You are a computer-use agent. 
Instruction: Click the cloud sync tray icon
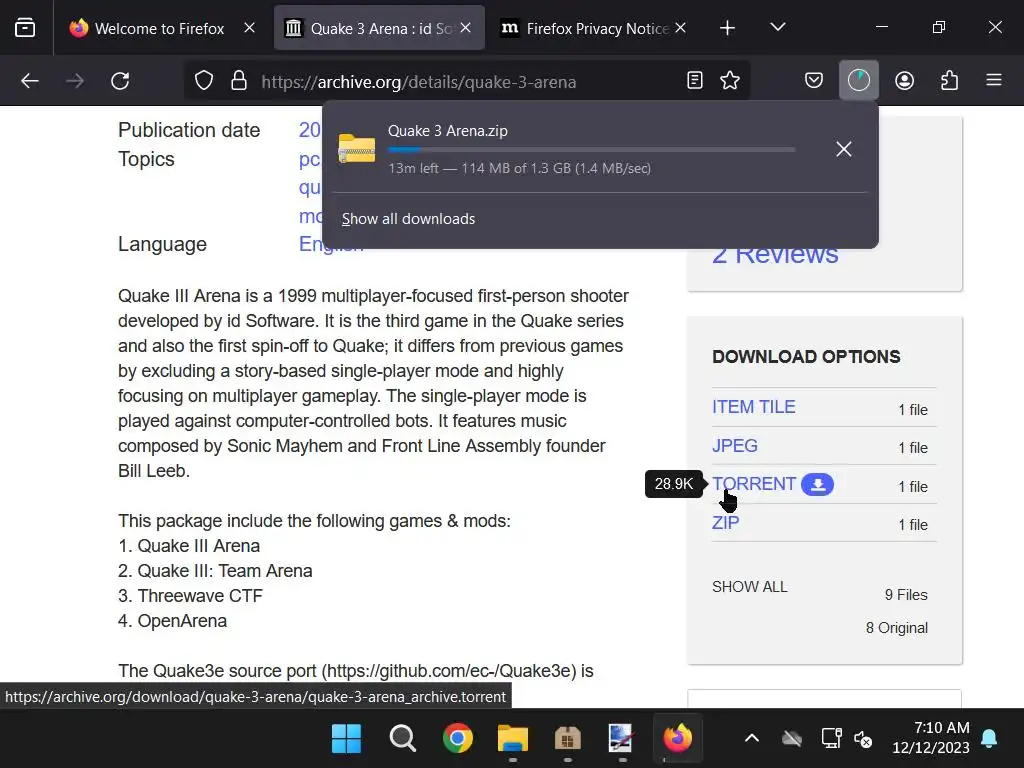[792, 739]
